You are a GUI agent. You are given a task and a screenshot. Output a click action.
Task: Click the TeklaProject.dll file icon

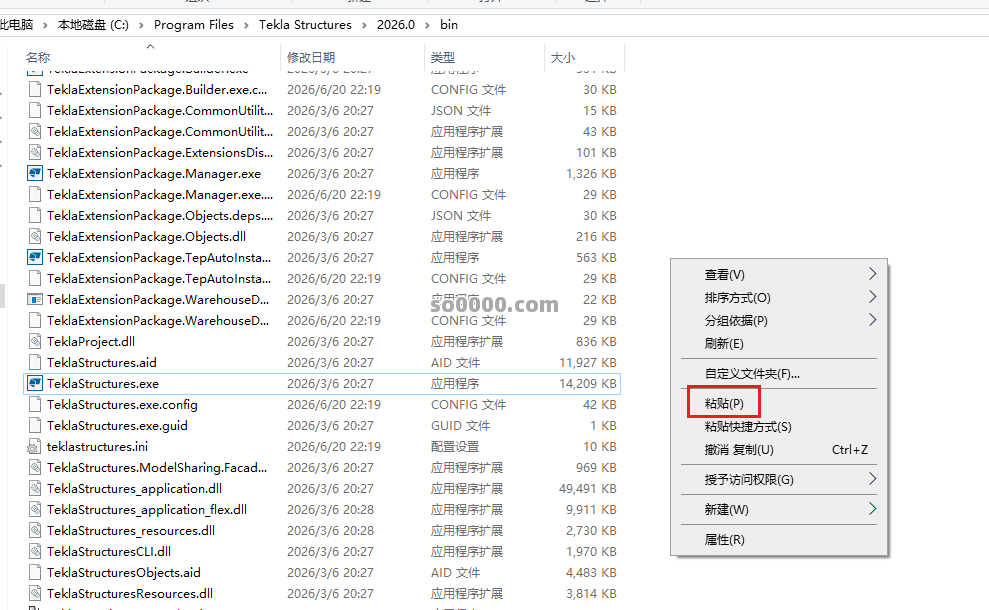coord(35,342)
